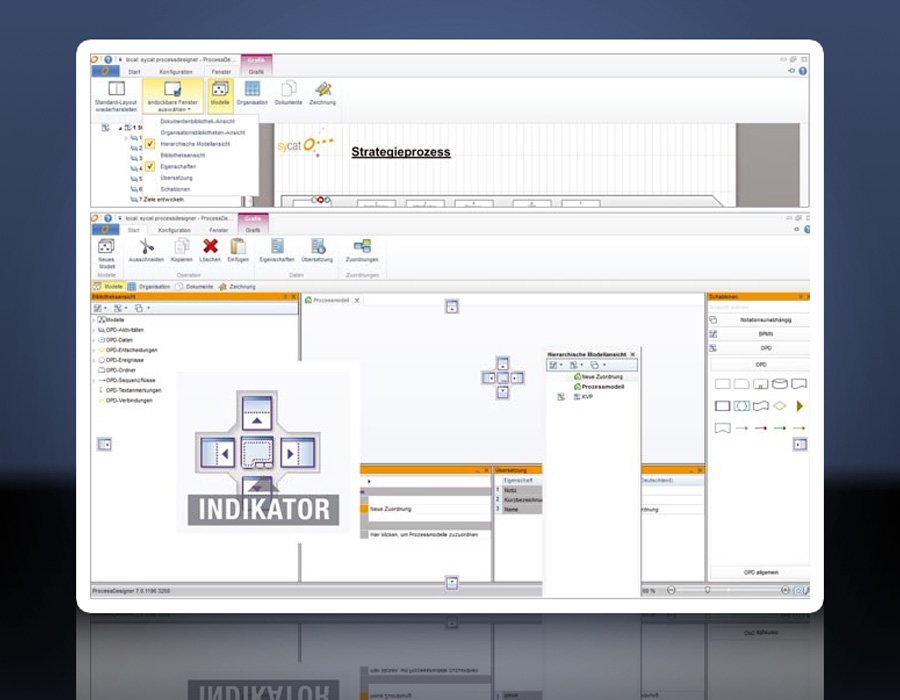Open the andockbare Fenster auswählen dropdown

coord(172,96)
